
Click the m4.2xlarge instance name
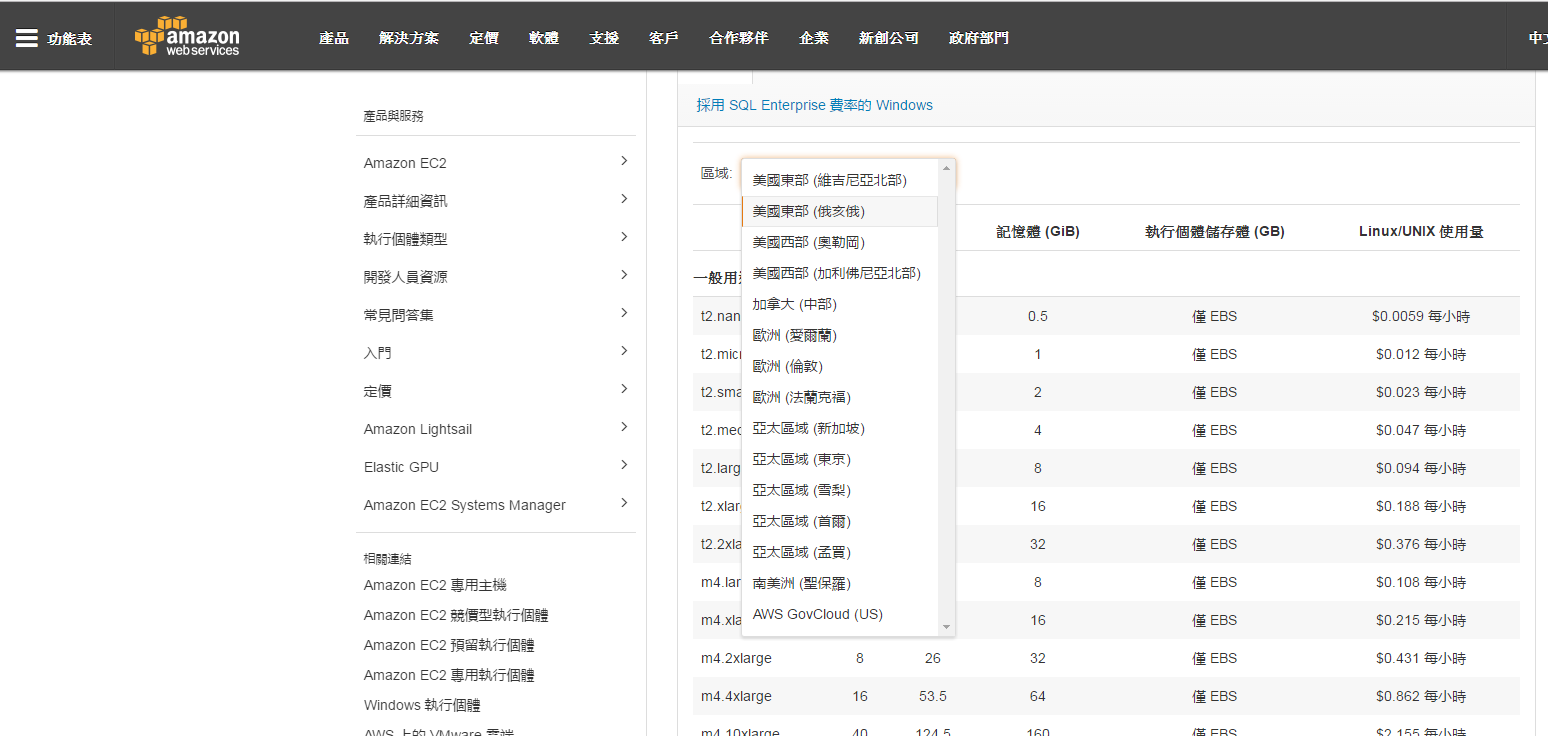[x=736, y=658]
